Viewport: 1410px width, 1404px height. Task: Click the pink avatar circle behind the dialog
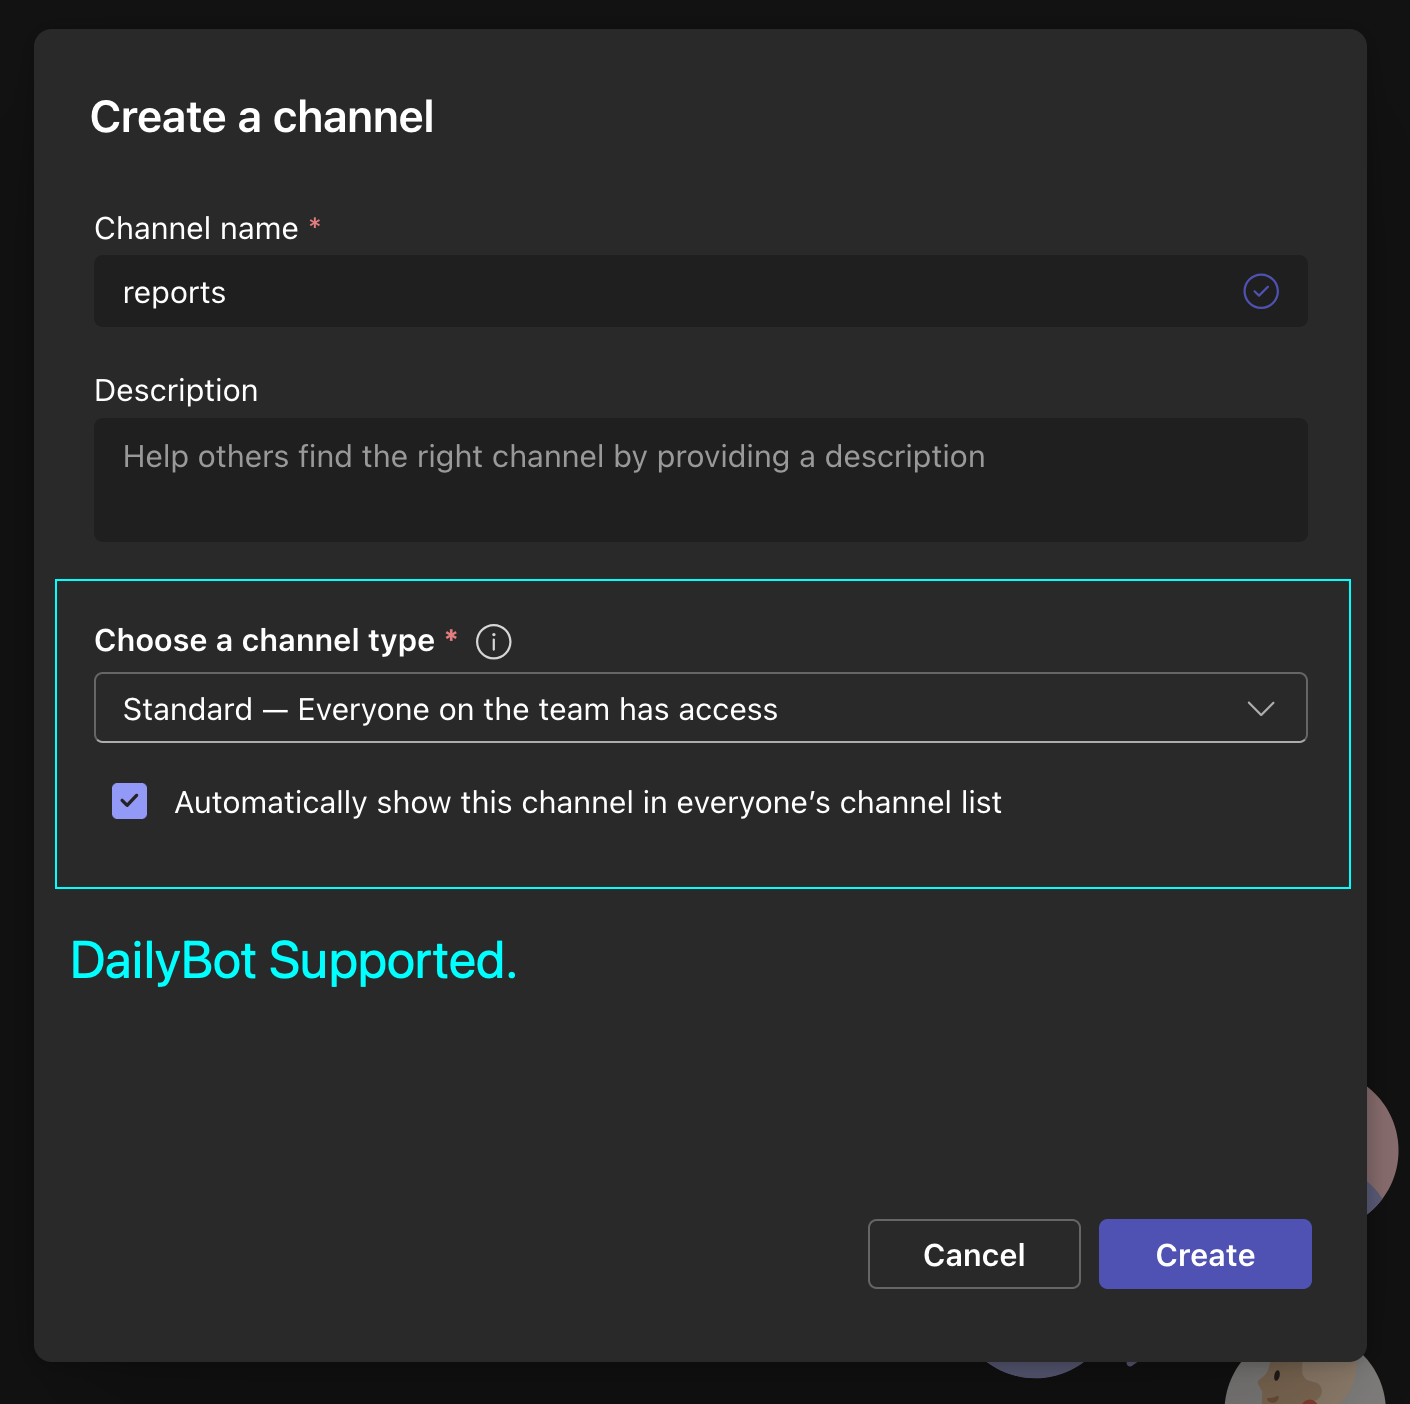(1384, 1150)
